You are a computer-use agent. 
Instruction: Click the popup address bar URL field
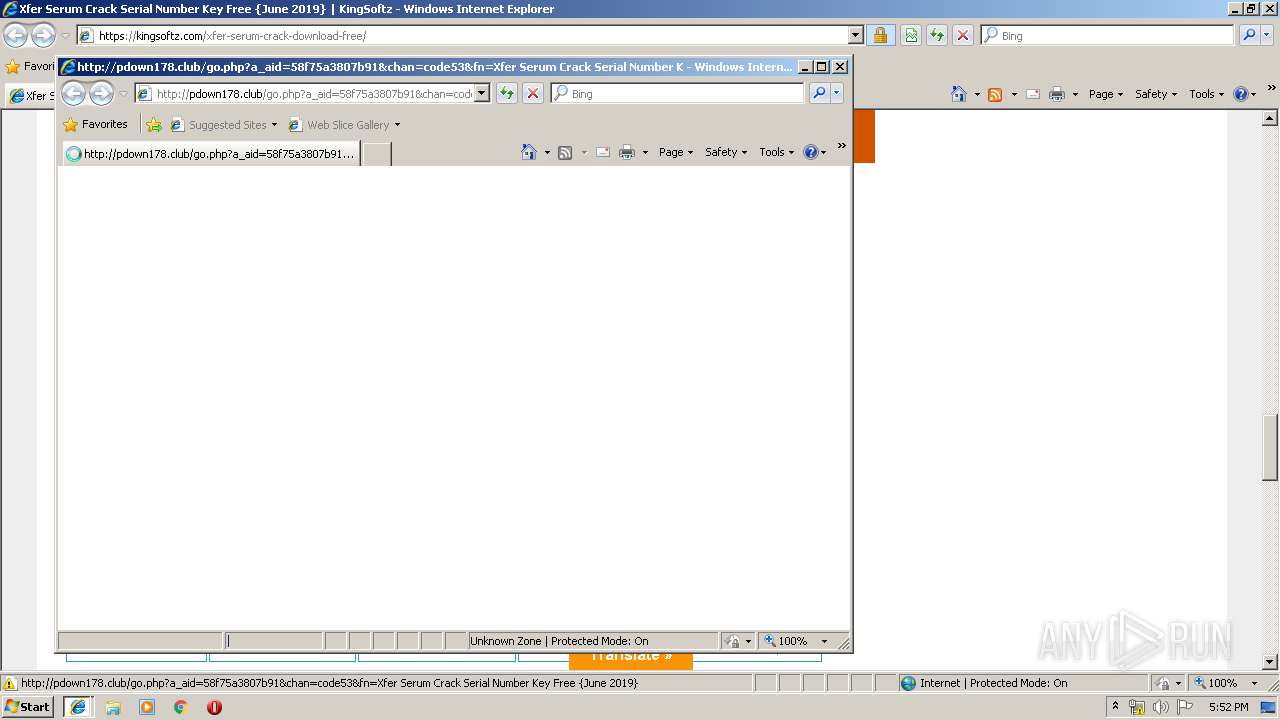pyautogui.click(x=313, y=93)
